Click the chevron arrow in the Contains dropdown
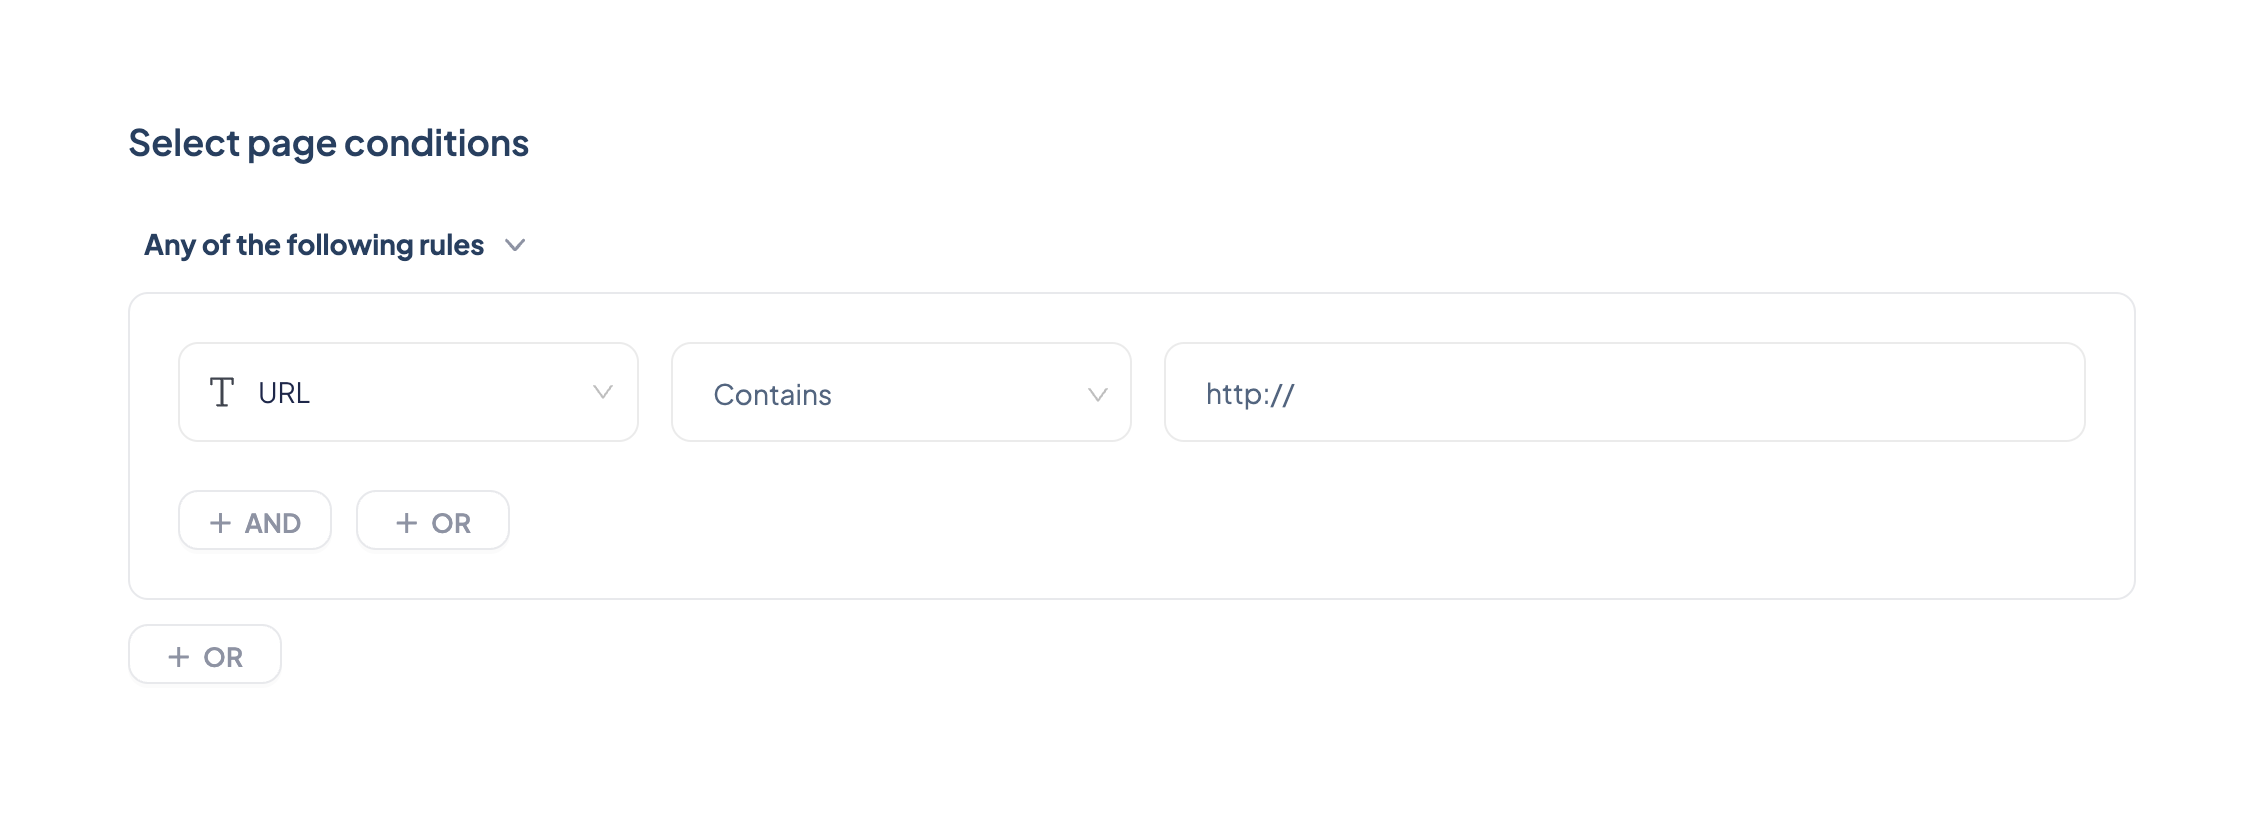Image resolution: width=2264 pixels, height=816 pixels. pyautogui.click(x=1097, y=394)
